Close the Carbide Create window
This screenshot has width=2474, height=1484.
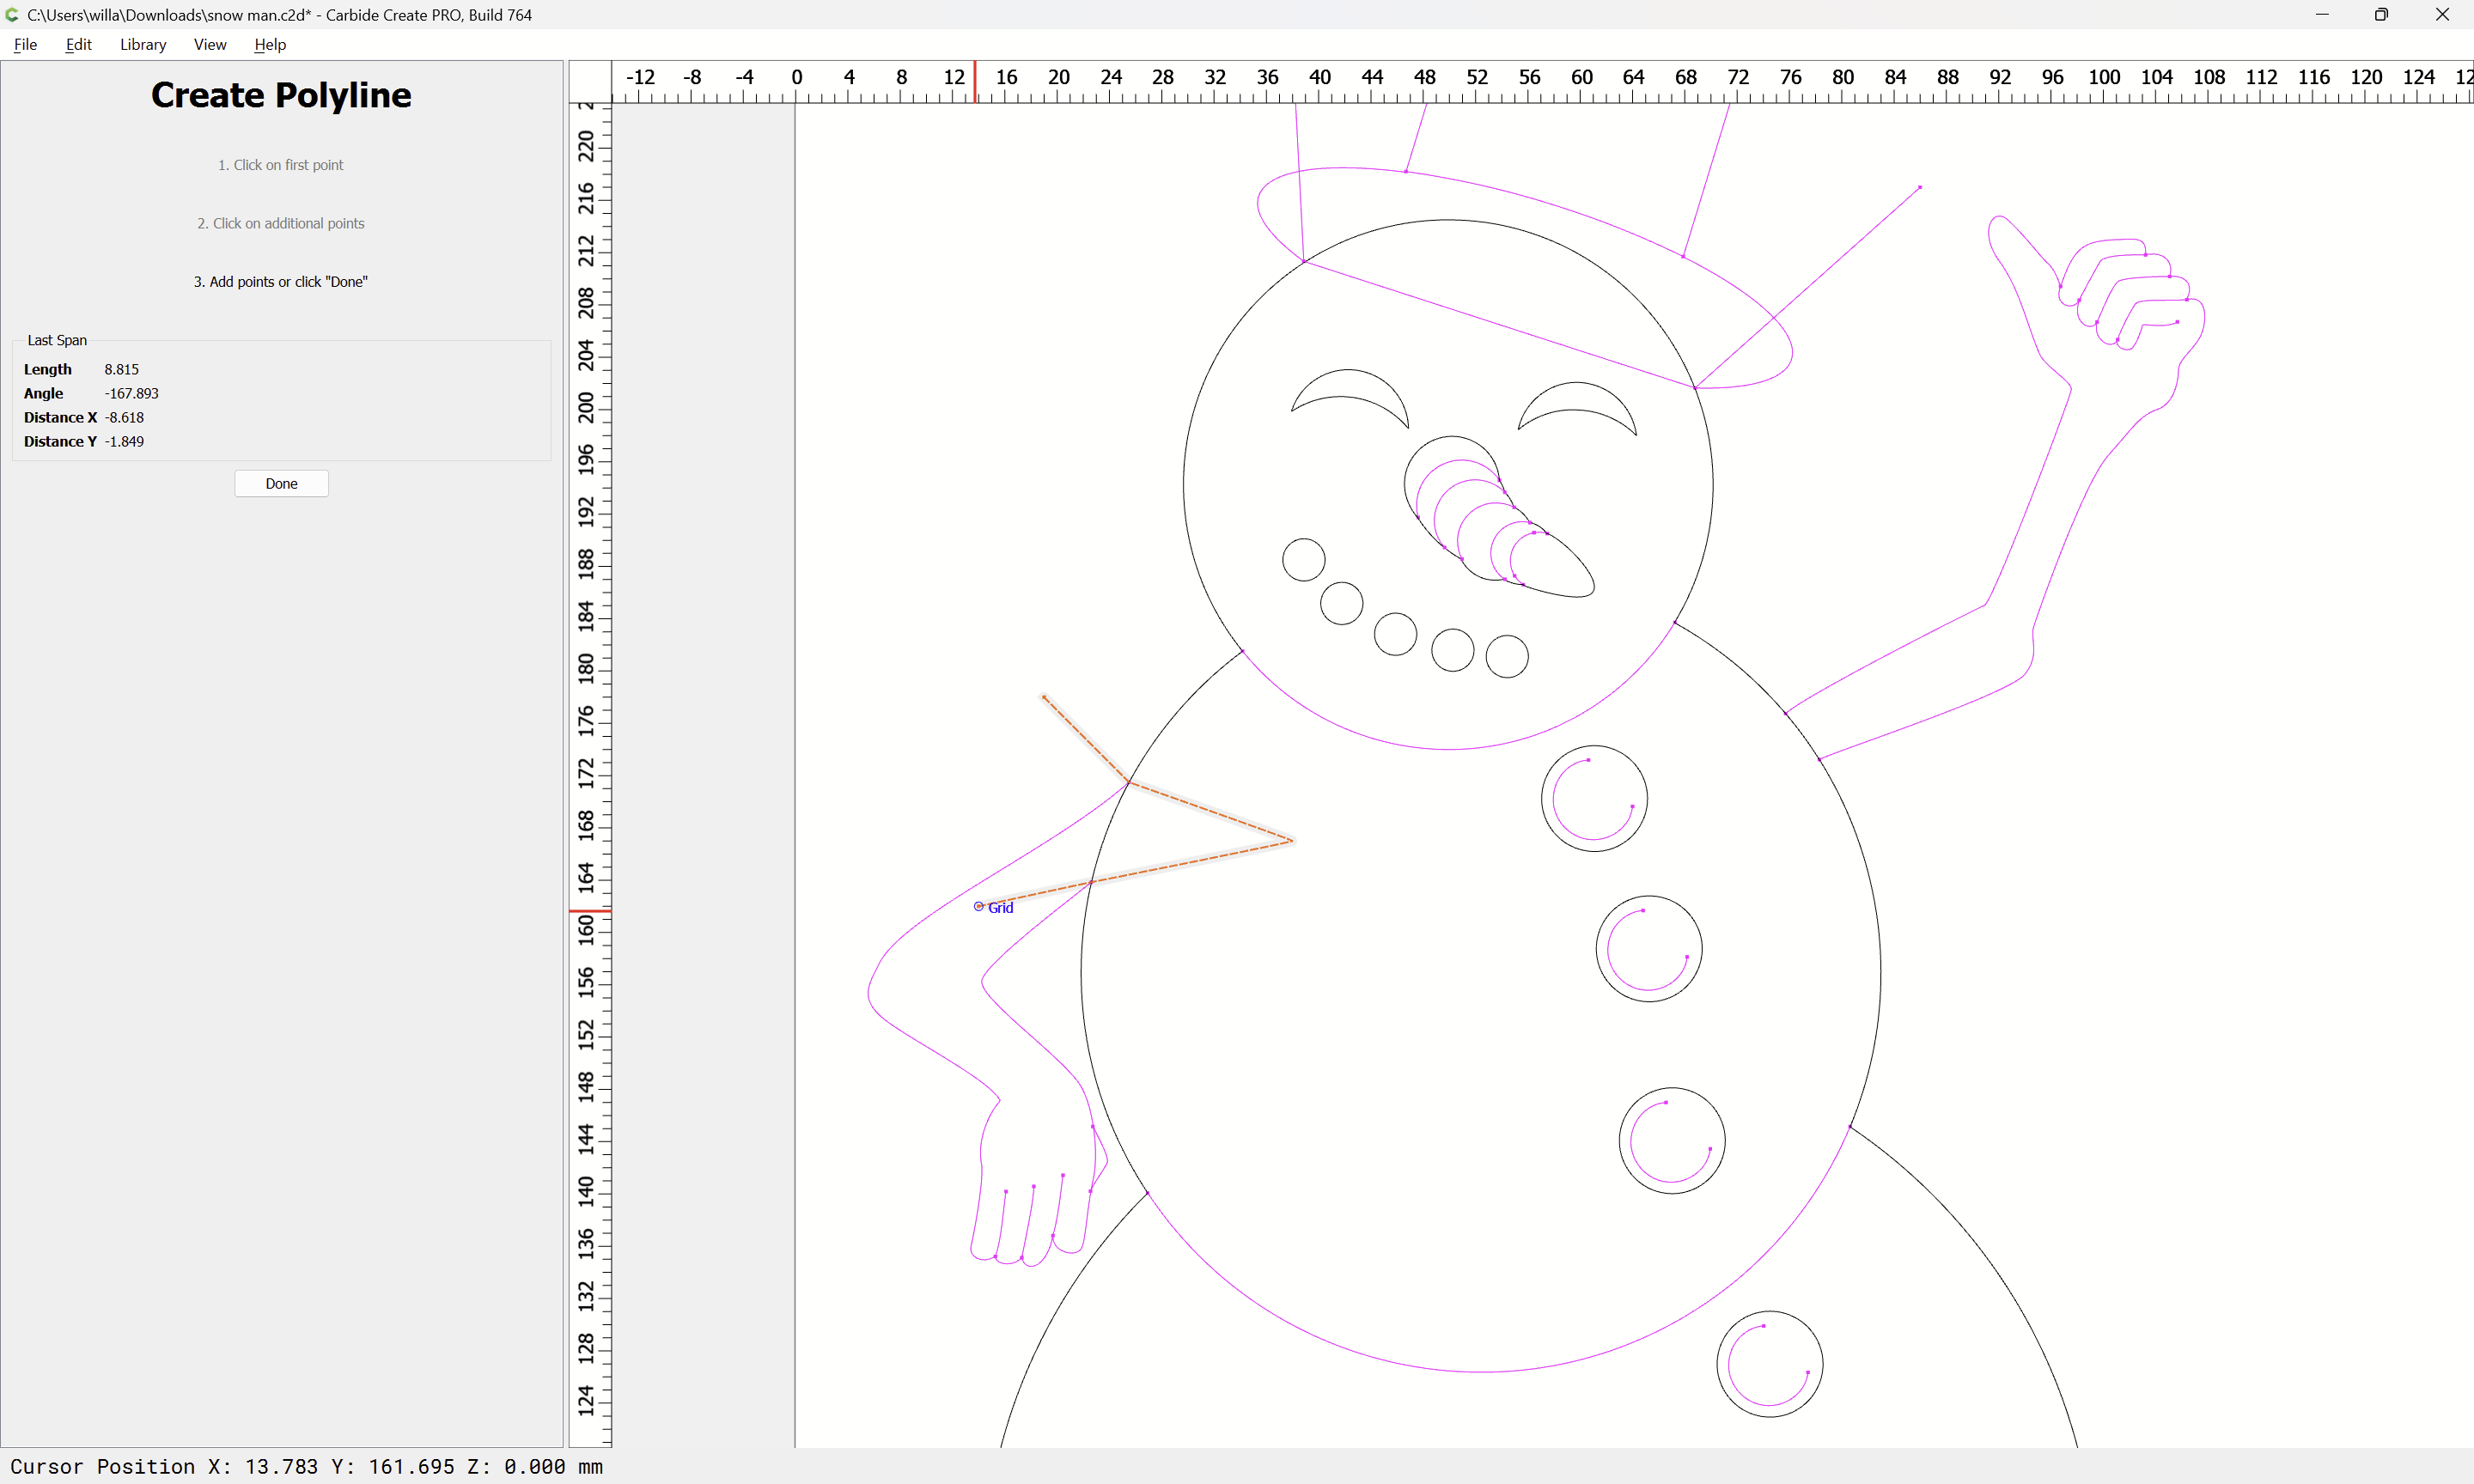click(2442, 15)
